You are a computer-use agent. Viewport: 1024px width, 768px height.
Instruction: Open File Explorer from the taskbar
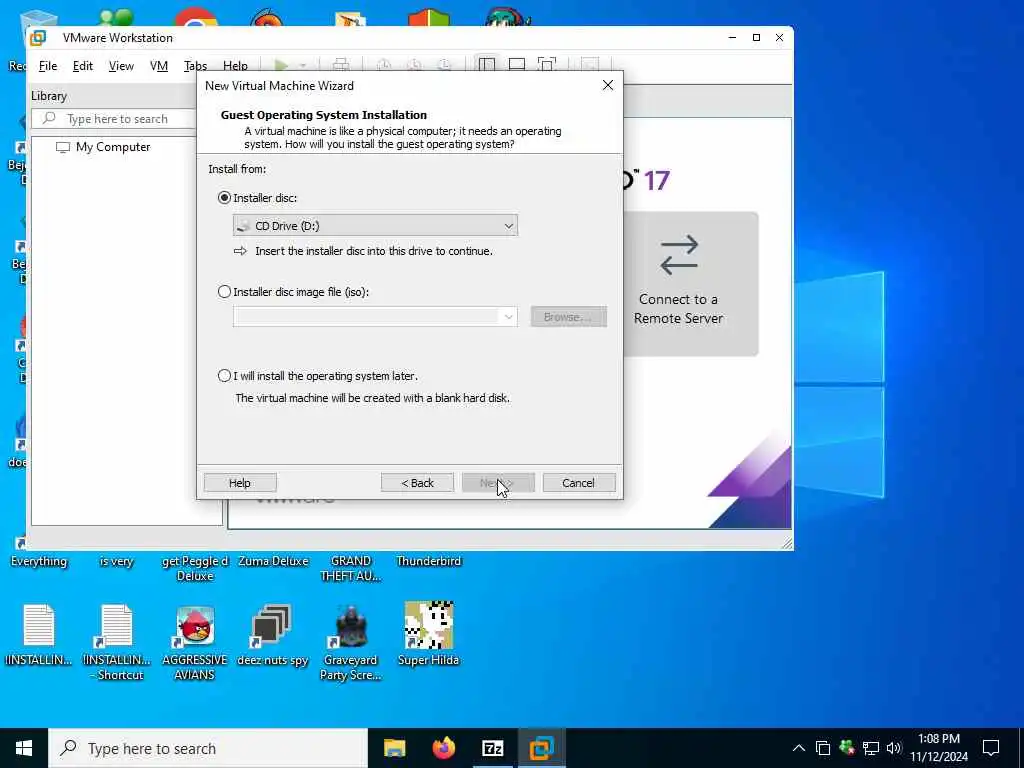(x=394, y=748)
